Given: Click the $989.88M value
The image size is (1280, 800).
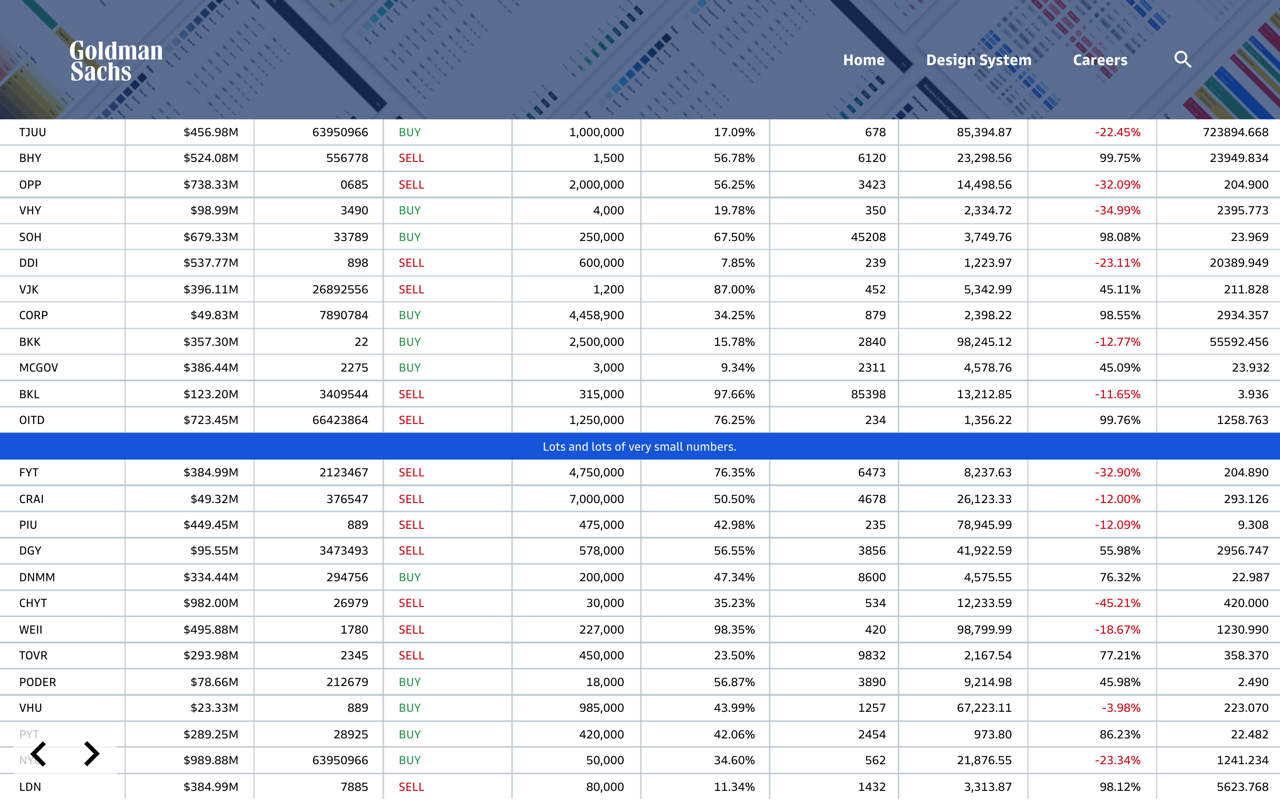Looking at the screenshot, I should 211,760.
